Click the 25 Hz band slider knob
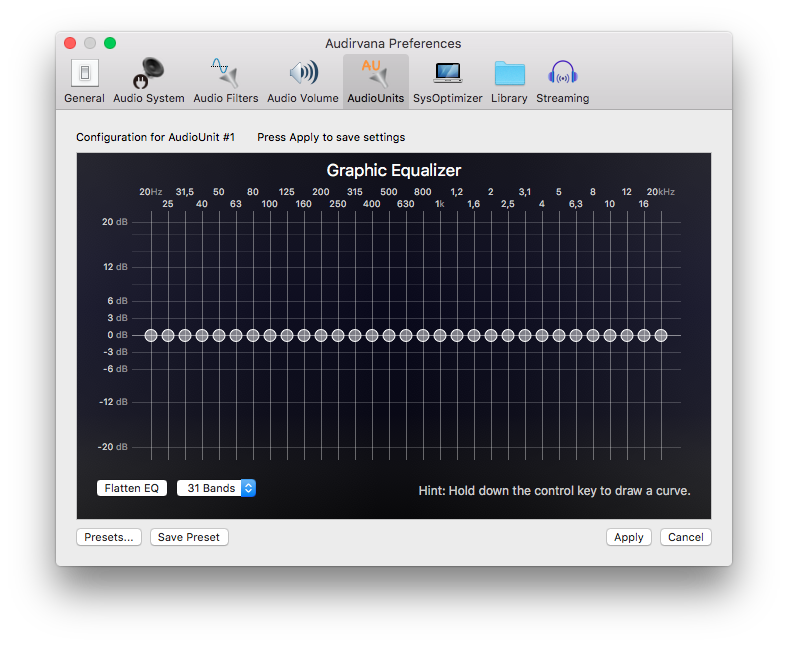 [168, 335]
